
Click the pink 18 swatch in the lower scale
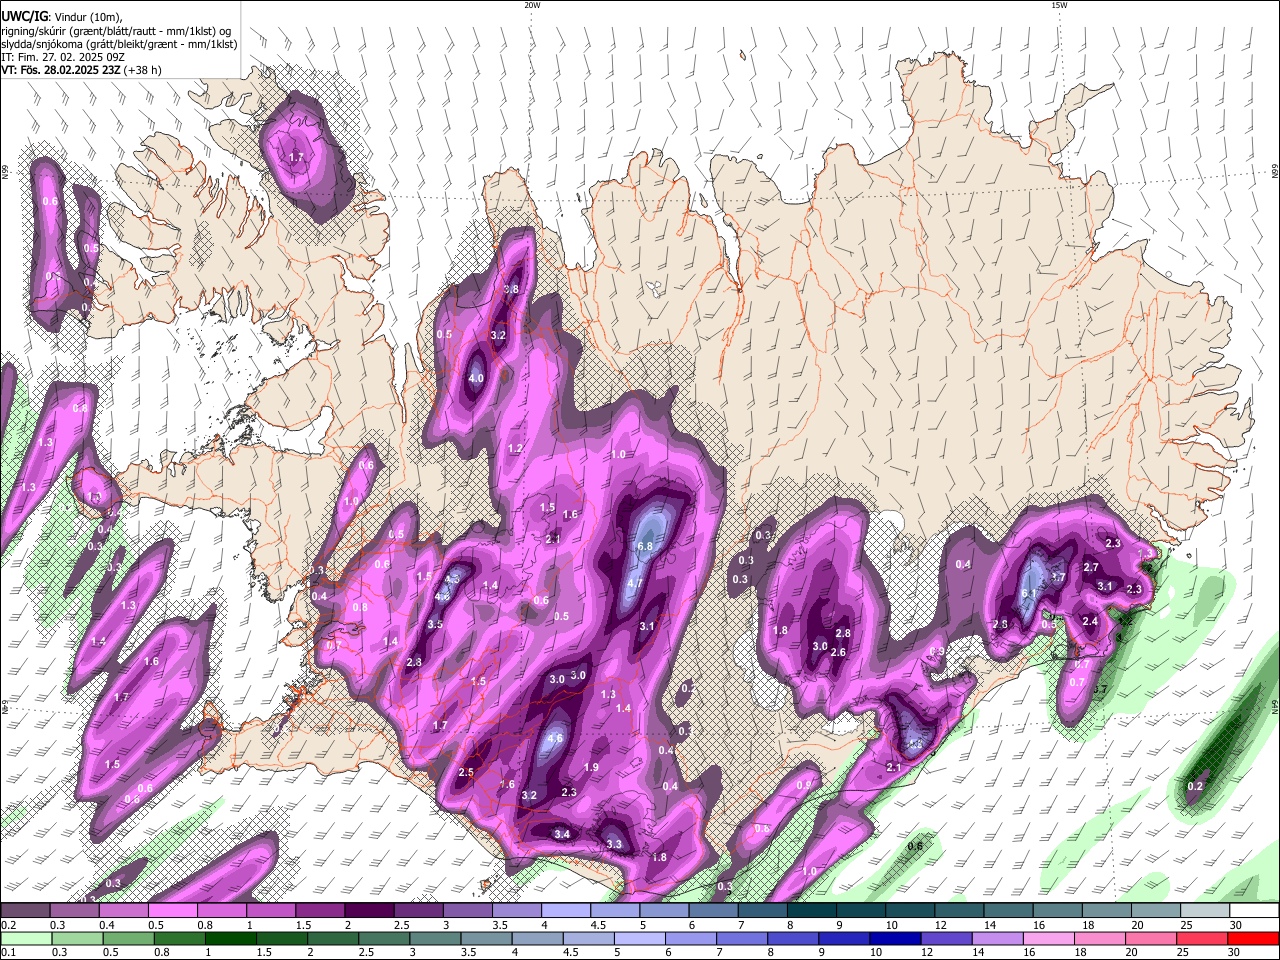1100,939
